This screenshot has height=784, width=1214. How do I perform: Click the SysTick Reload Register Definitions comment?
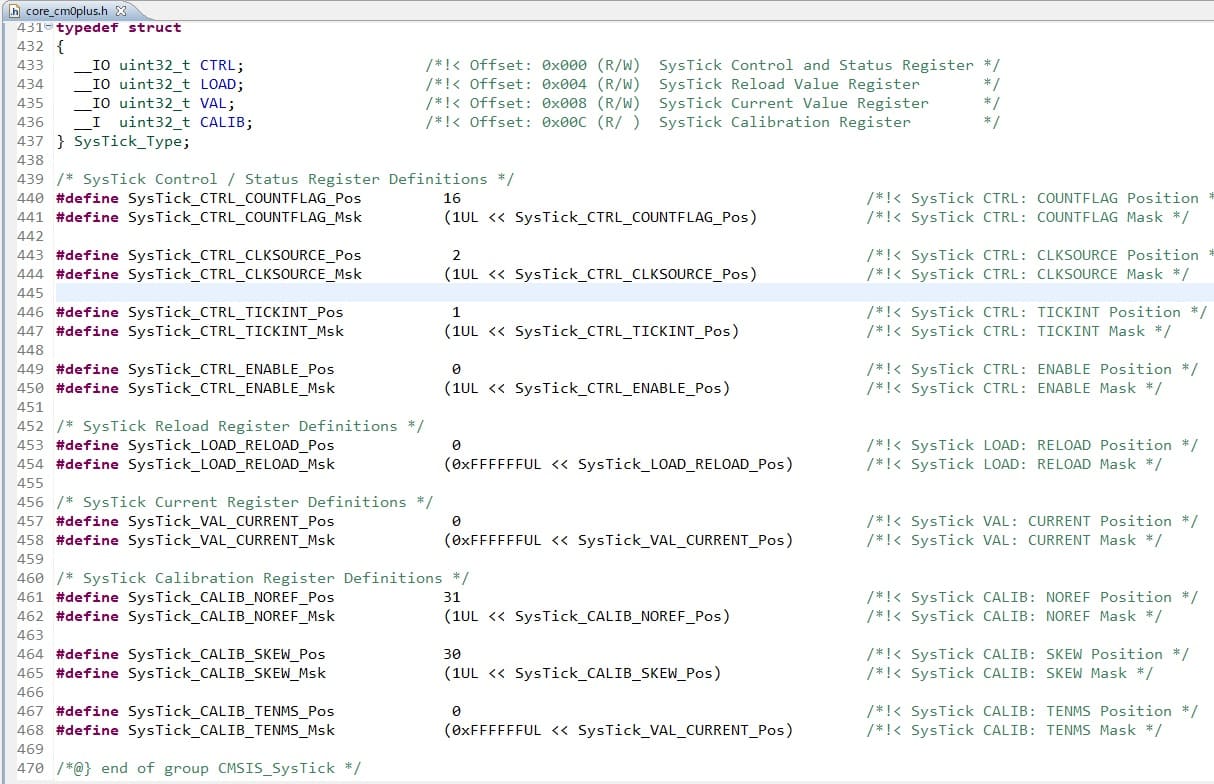[240, 426]
